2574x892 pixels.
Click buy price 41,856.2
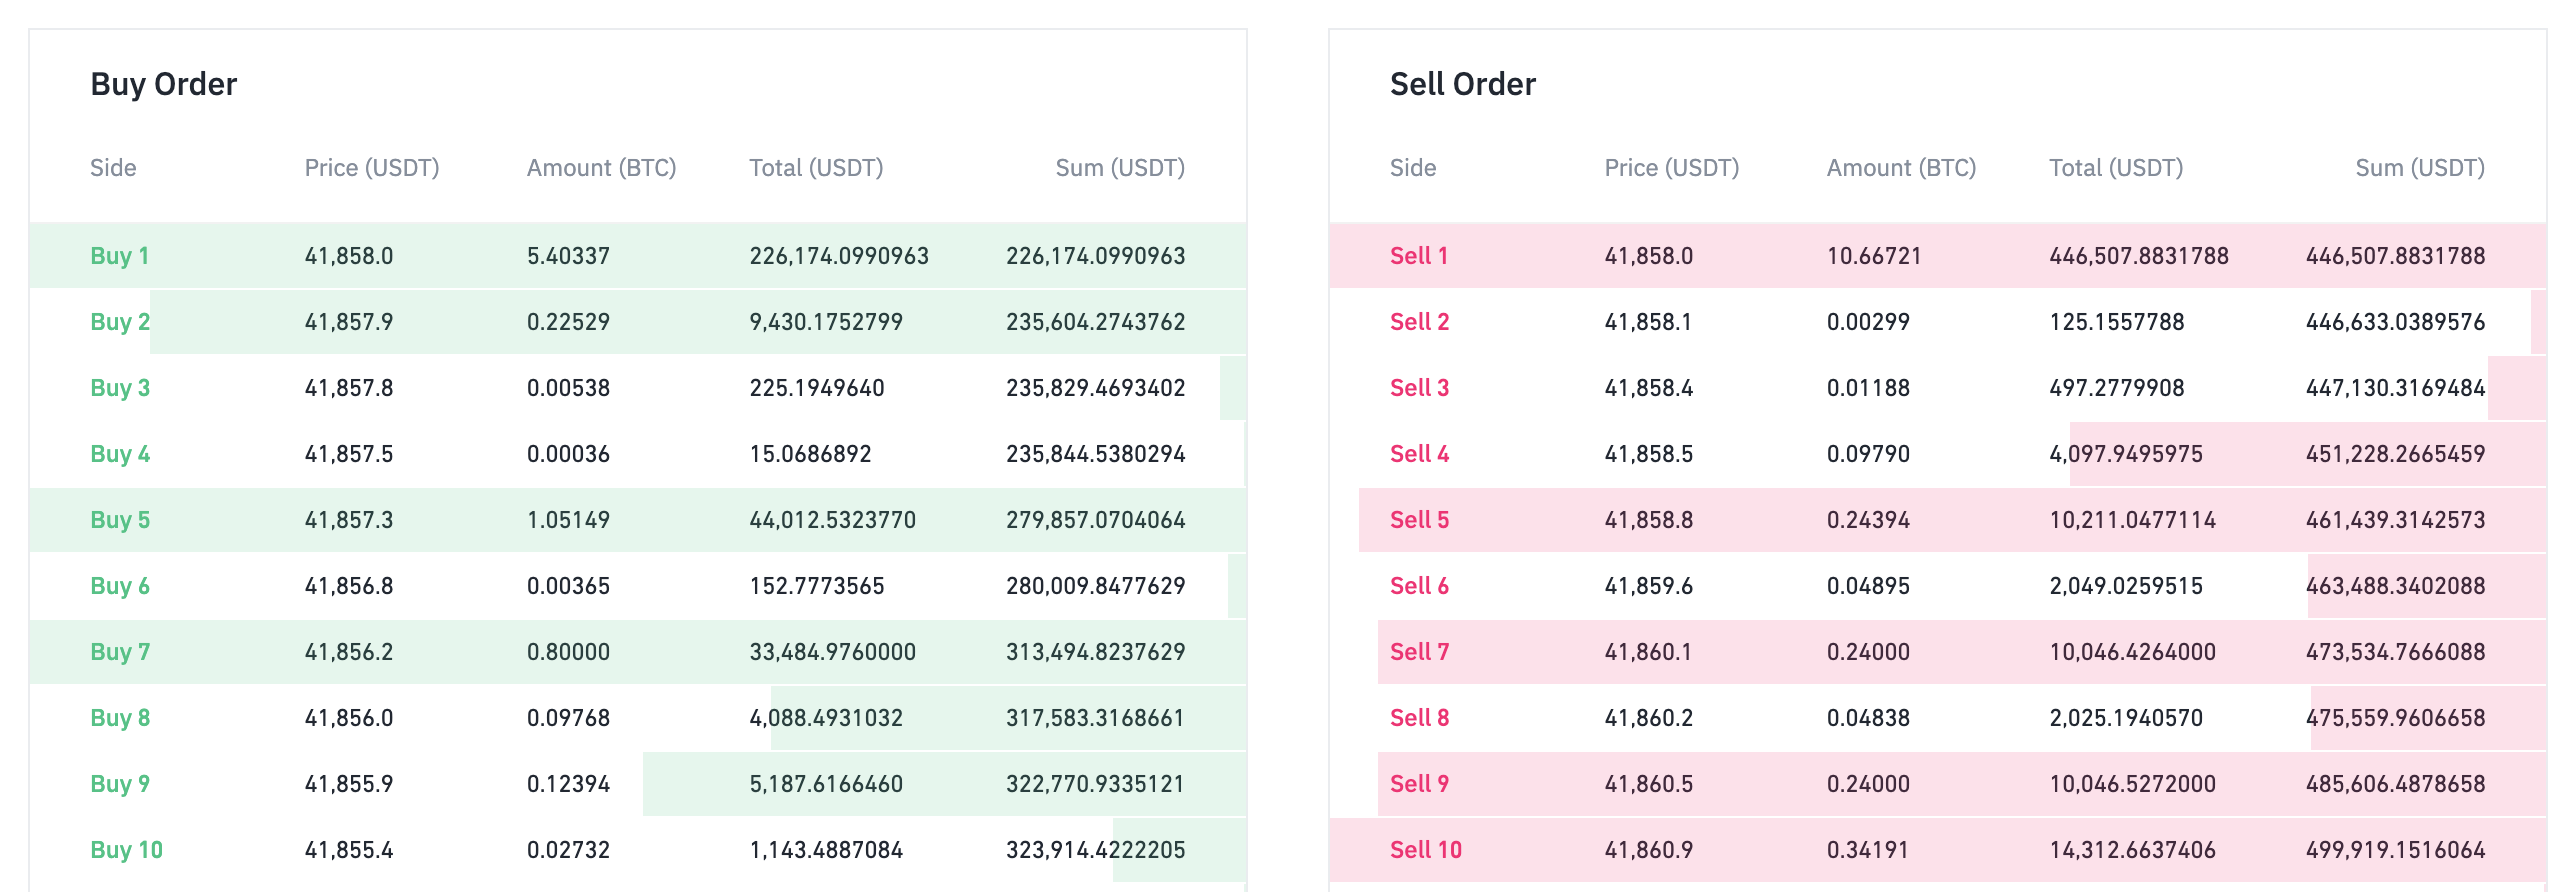tap(349, 652)
